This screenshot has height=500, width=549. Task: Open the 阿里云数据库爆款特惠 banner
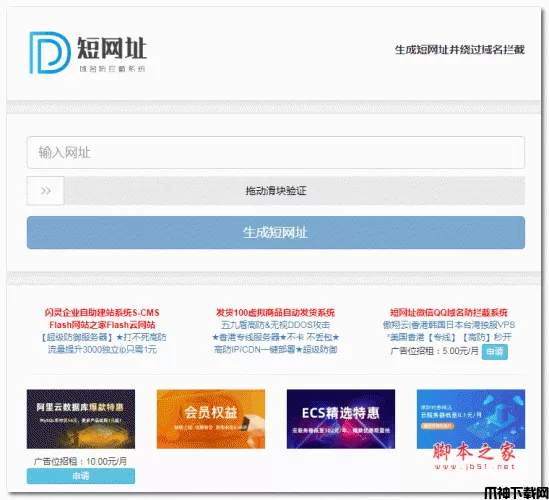(81, 419)
